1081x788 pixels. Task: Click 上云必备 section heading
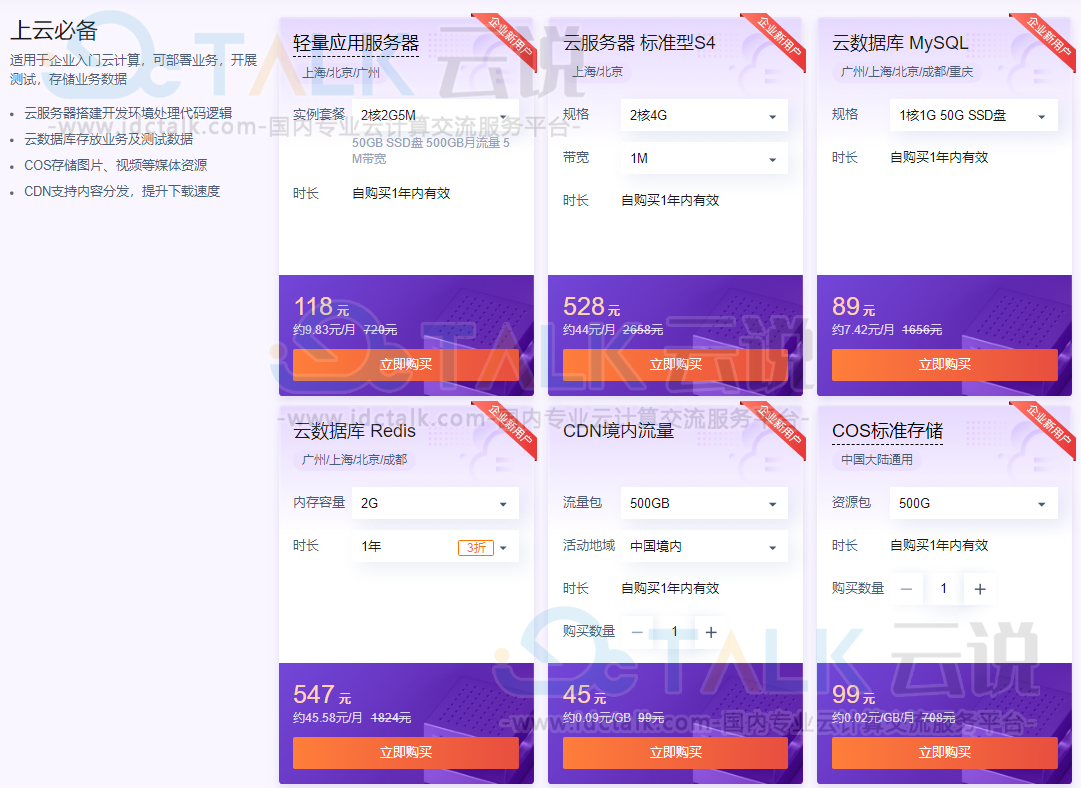click(54, 30)
